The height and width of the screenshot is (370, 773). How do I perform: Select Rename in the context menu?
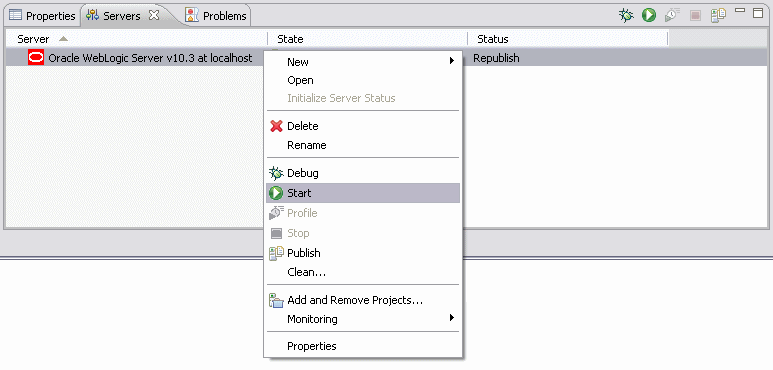363,145
